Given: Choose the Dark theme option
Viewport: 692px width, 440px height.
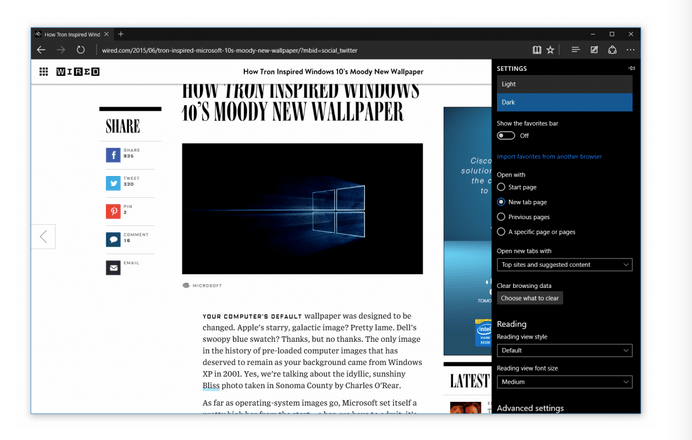Looking at the screenshot, I should click(x=564, y=102).
